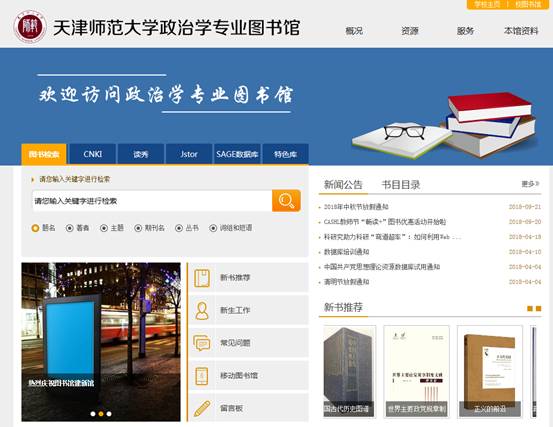
Task: Click the orange magnifier search button
Action: (286, 201)
